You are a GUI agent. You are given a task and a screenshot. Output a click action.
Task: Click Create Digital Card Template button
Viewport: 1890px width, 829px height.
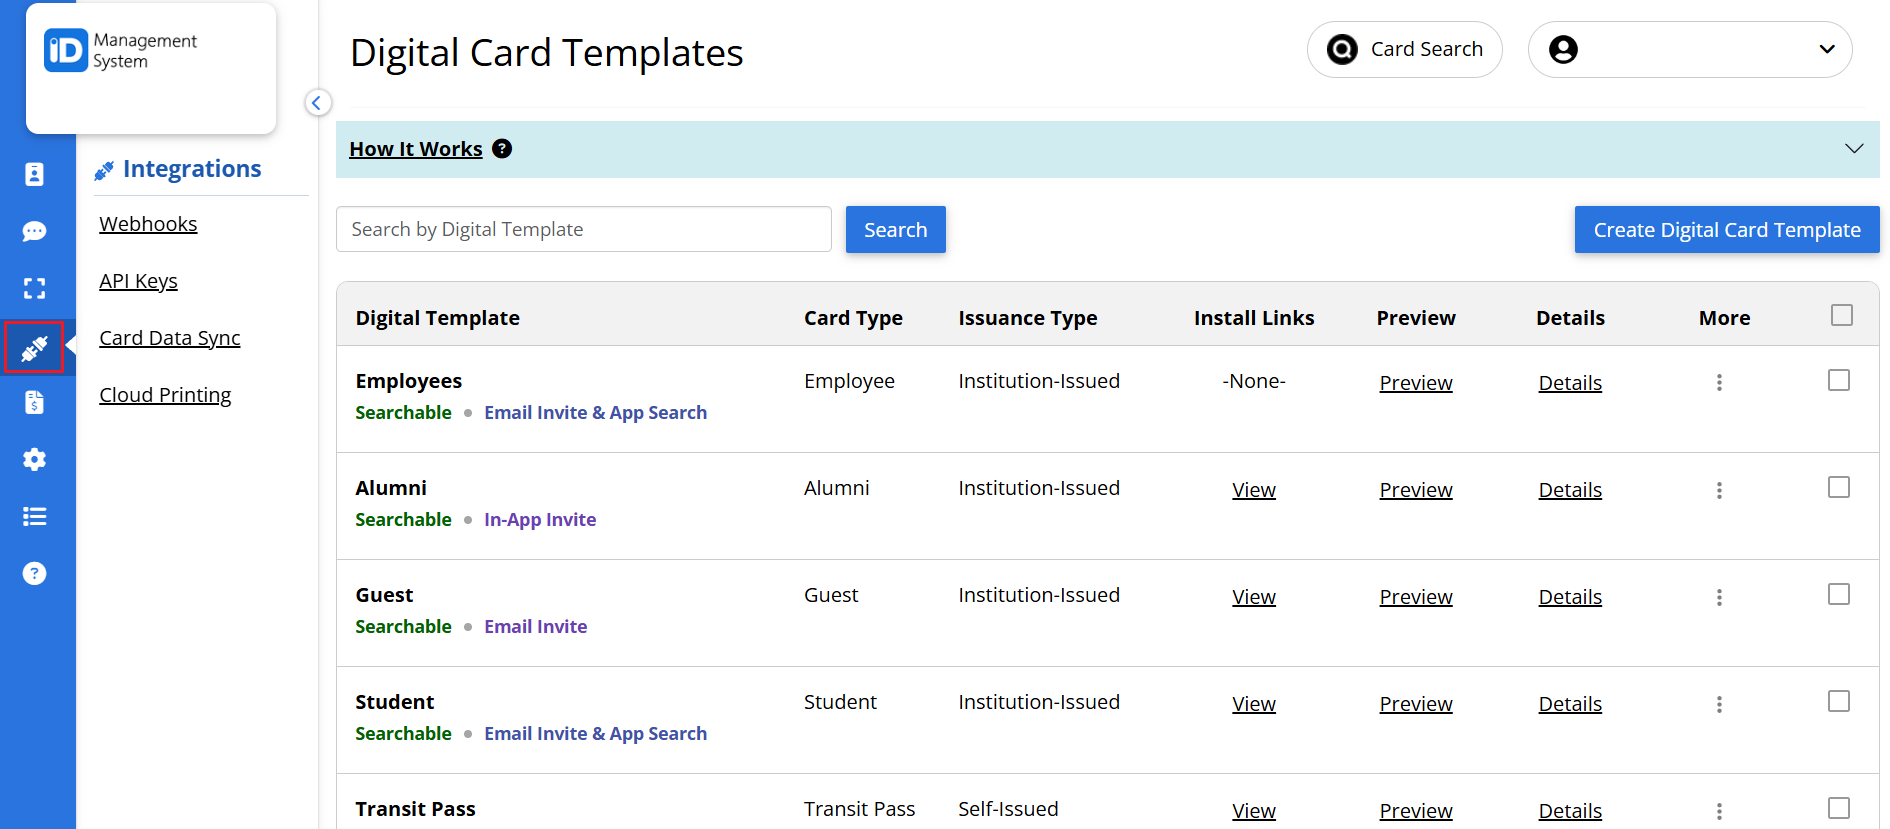[x=1726, y=230]
